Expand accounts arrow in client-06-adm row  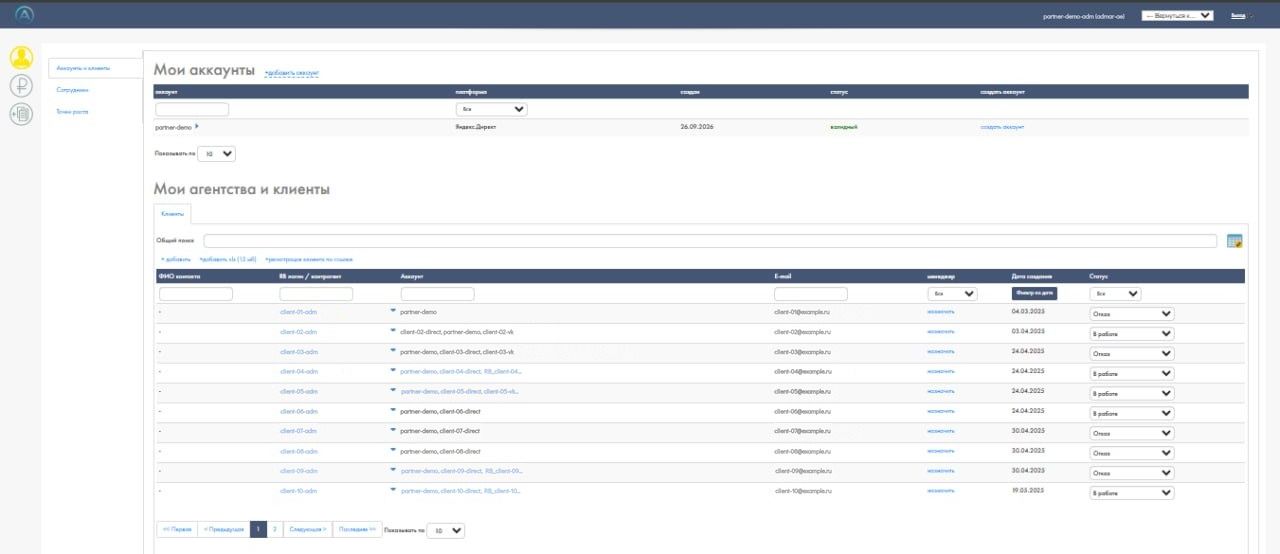(x=393, y=410)
